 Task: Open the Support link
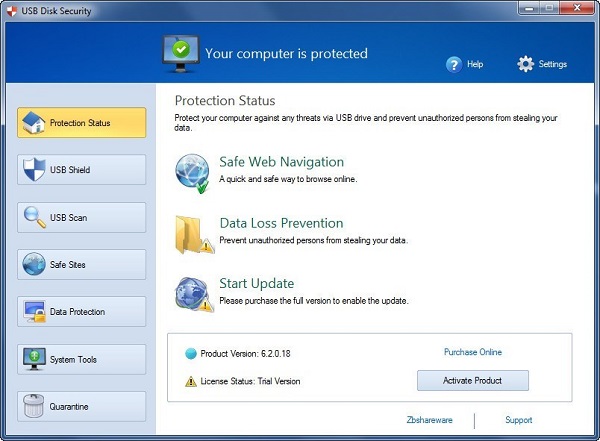(518, 420)
